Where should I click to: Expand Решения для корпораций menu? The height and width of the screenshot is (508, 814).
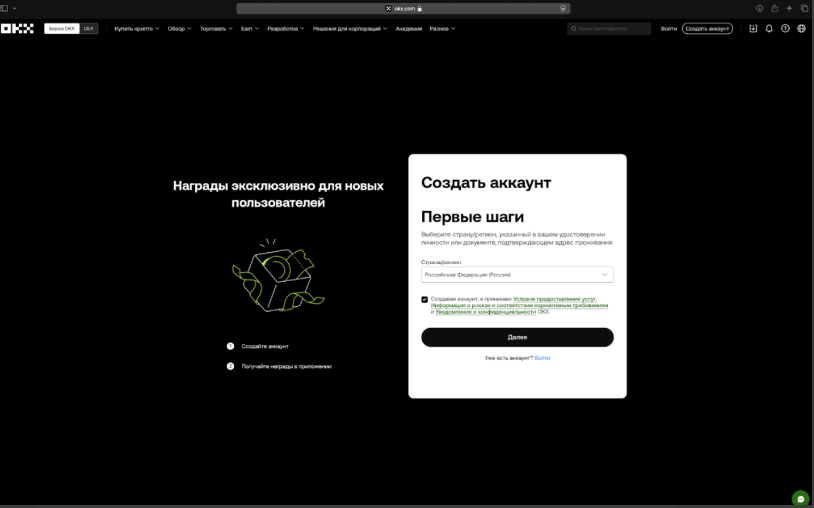(x=350, y=29)
